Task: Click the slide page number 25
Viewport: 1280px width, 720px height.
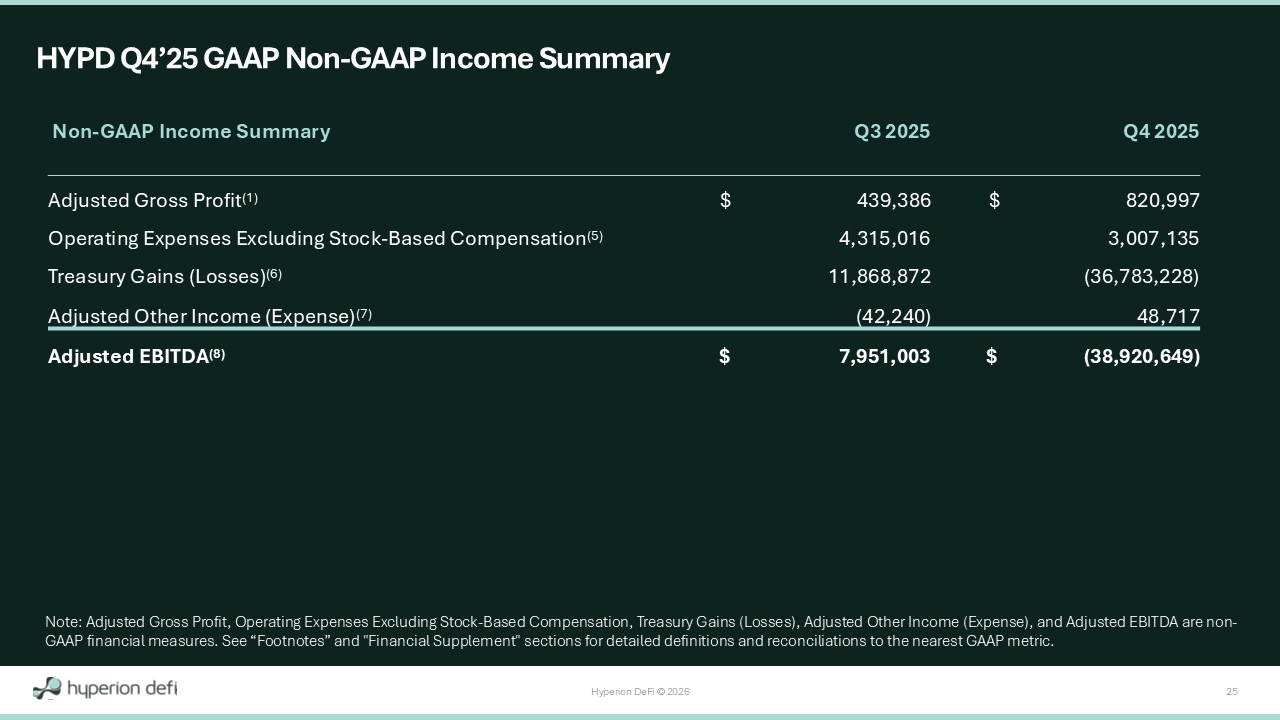Action: tap(1232, 692)
